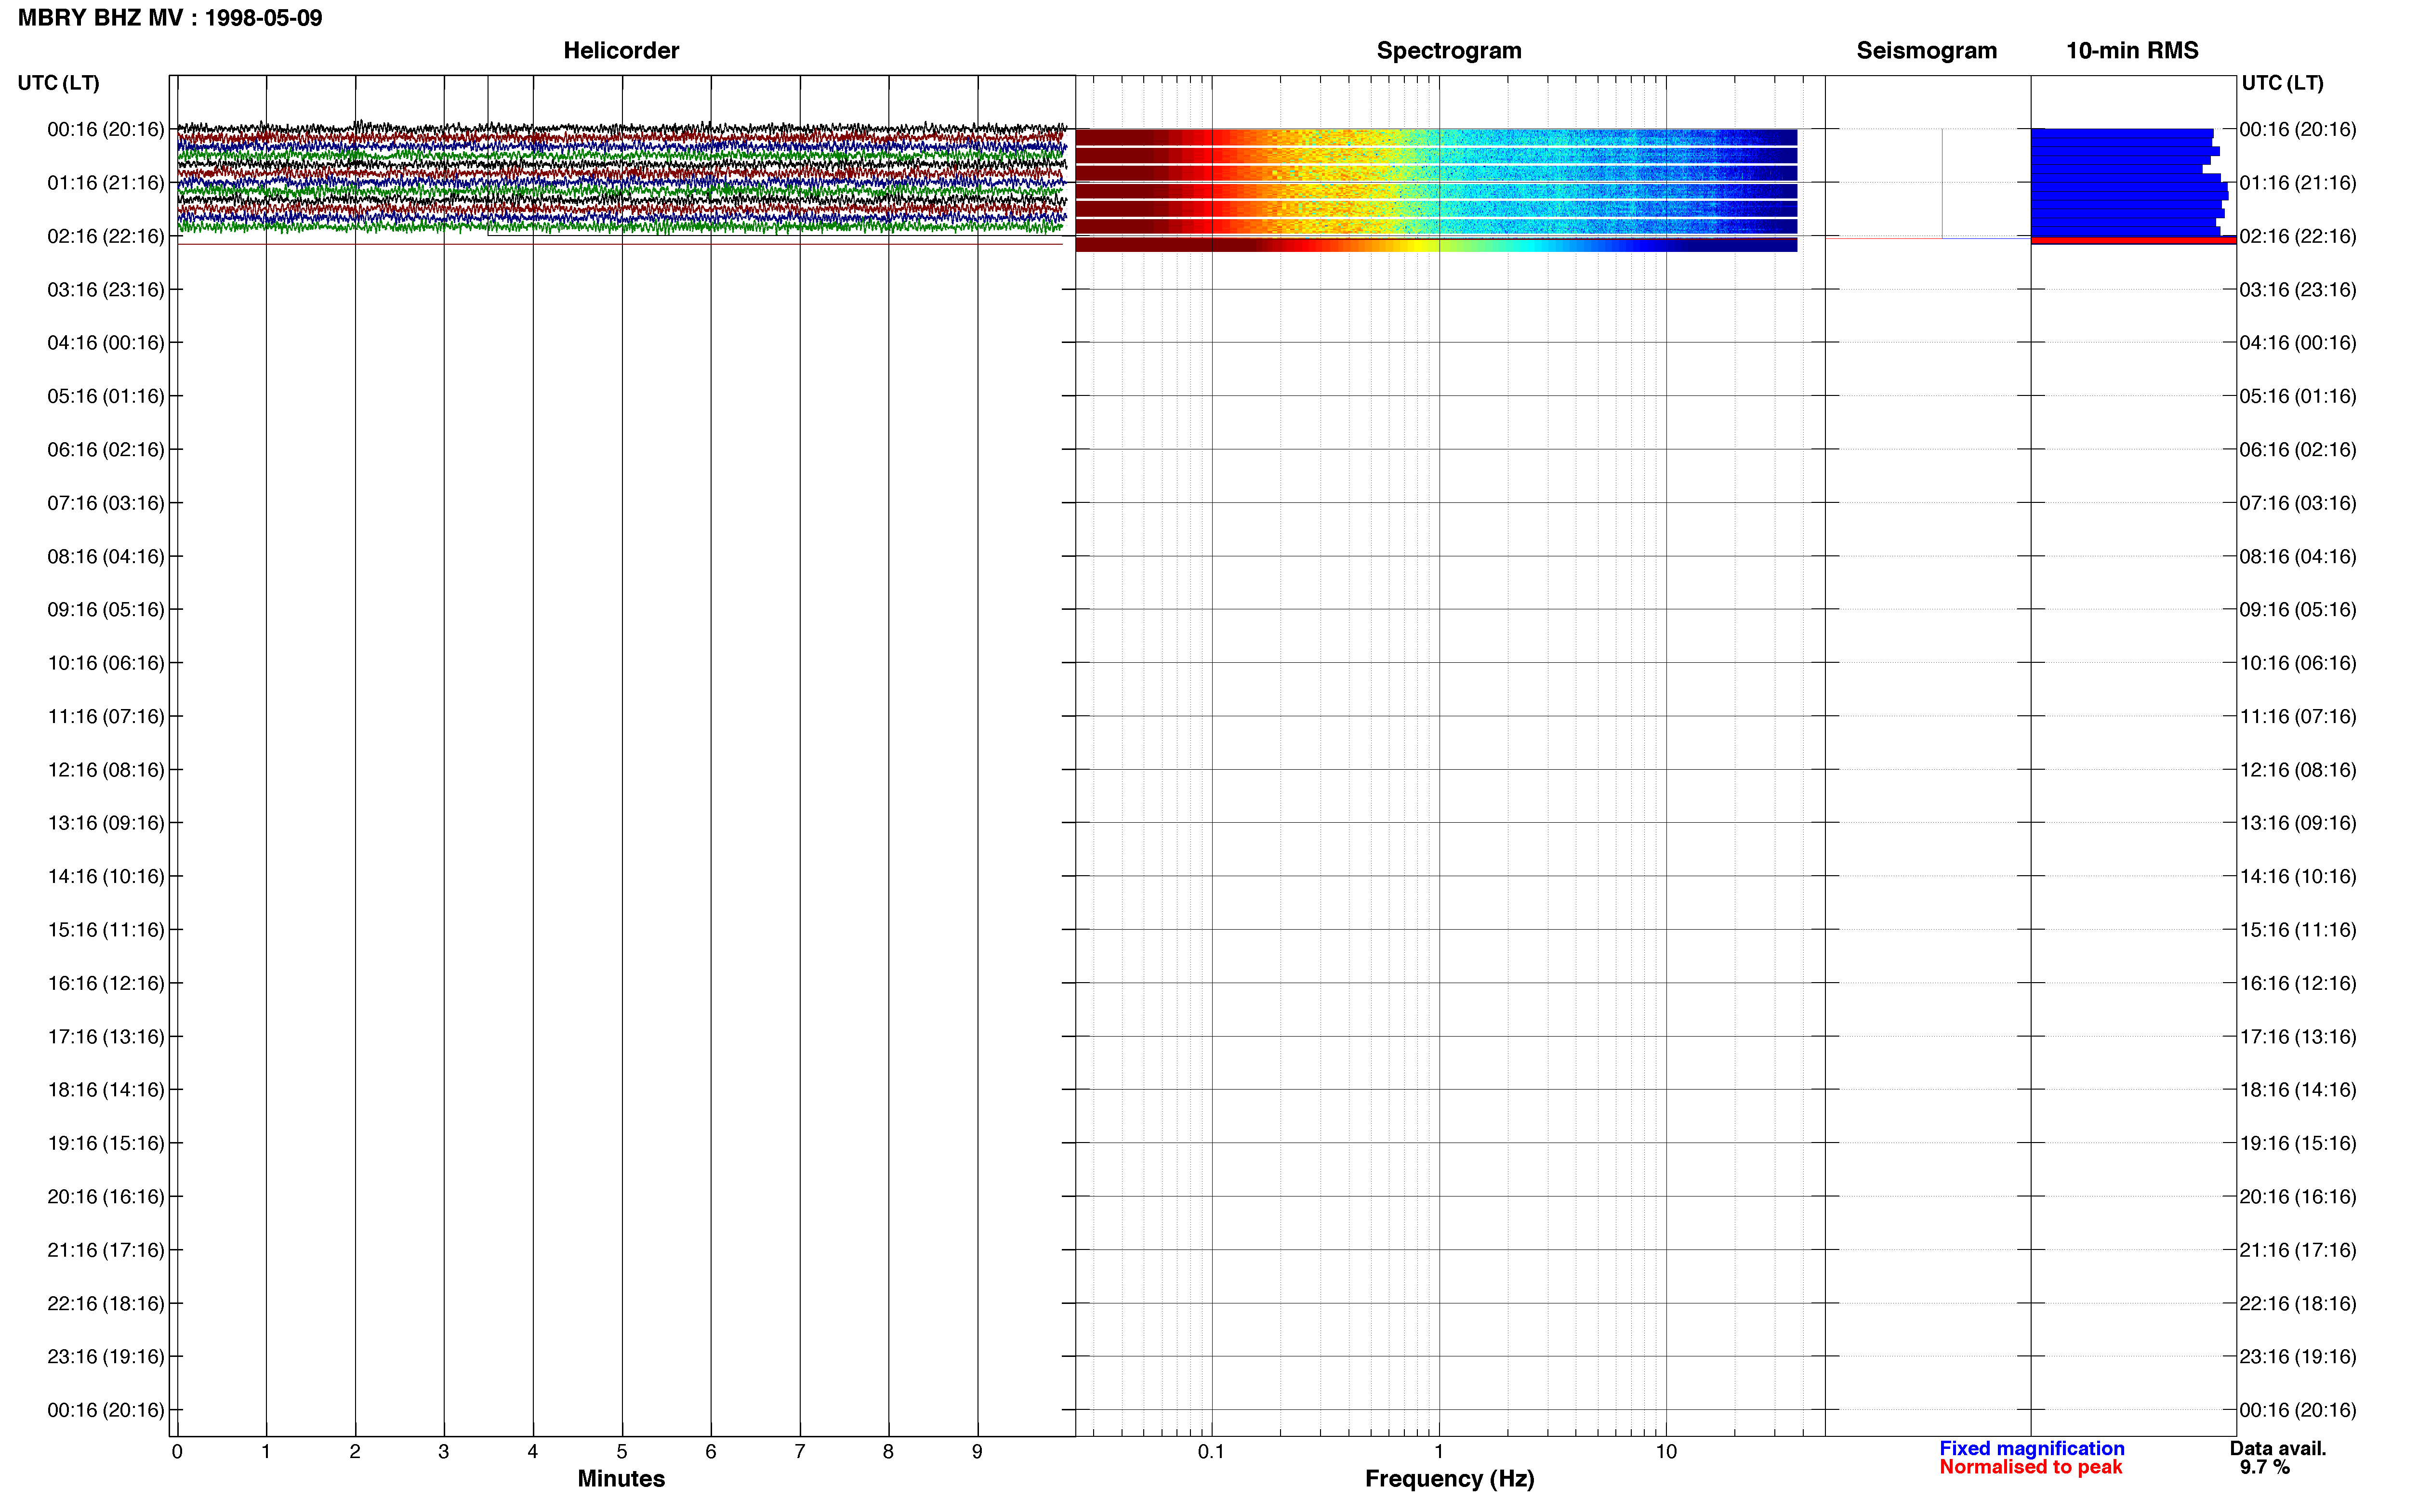
Task: Click the '07:16 (03:16)' label on the left axis
Action: click(106, 502)
